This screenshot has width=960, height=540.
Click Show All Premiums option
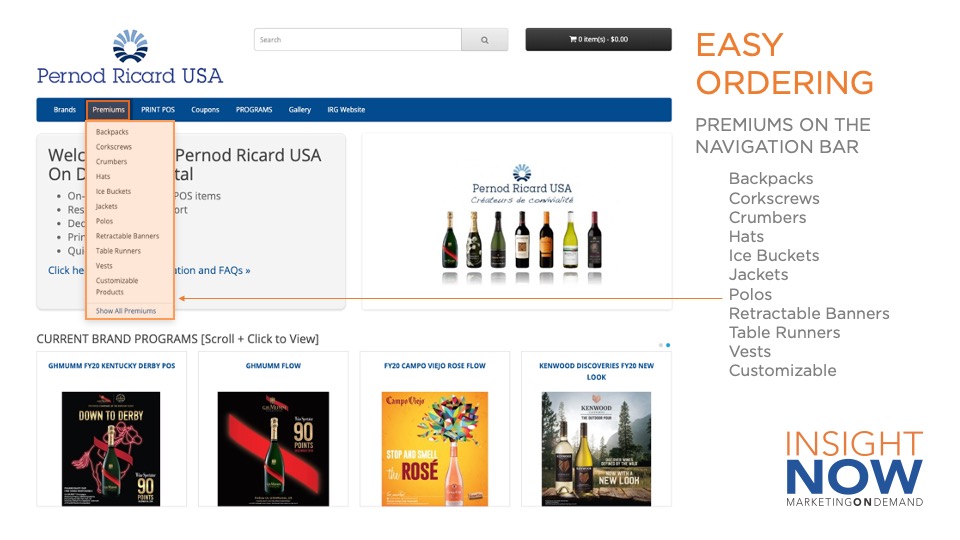126,311
